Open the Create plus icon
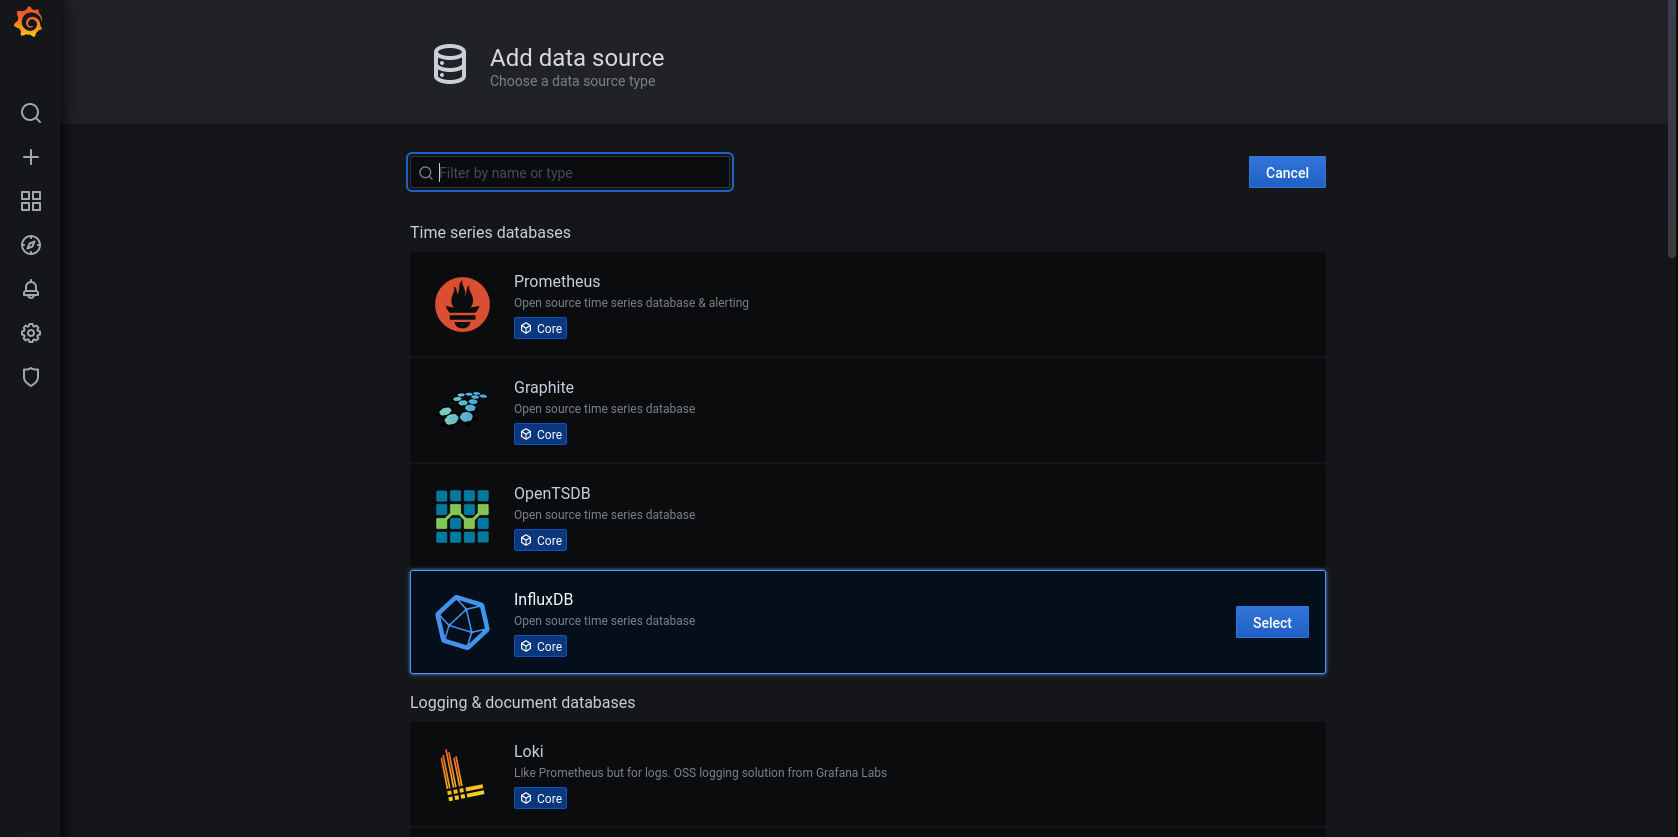Viewport: 1678px width, 837px height. pos(31,157)
